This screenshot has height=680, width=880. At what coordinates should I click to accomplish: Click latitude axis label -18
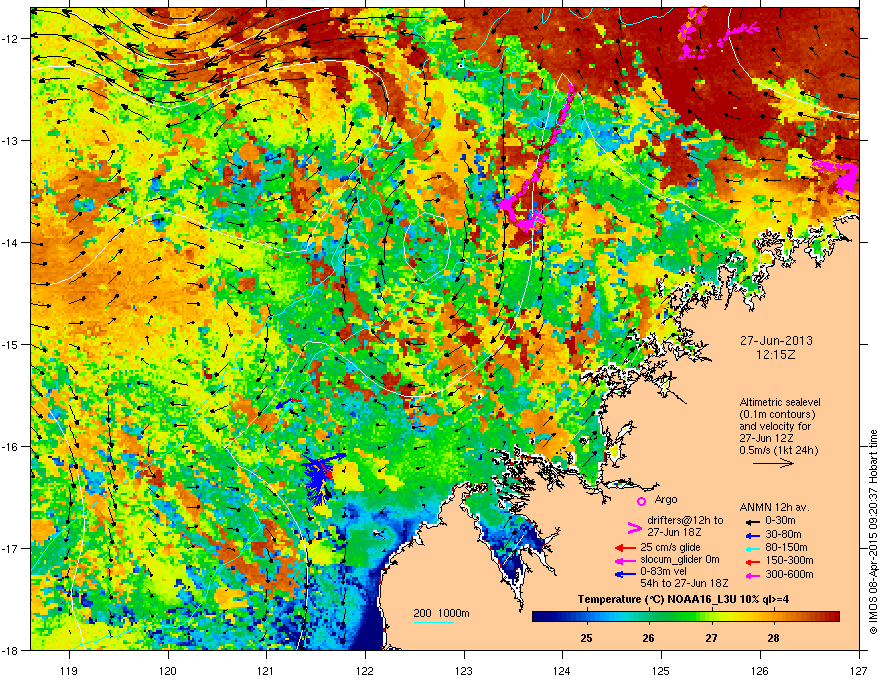(x=11, y=651)
